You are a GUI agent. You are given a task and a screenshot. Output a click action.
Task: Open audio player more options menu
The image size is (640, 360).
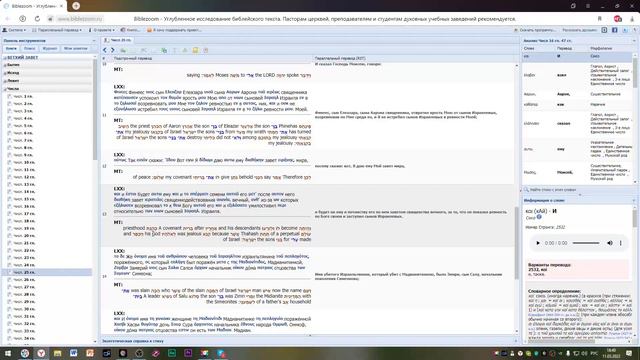[x=620, y=243]
